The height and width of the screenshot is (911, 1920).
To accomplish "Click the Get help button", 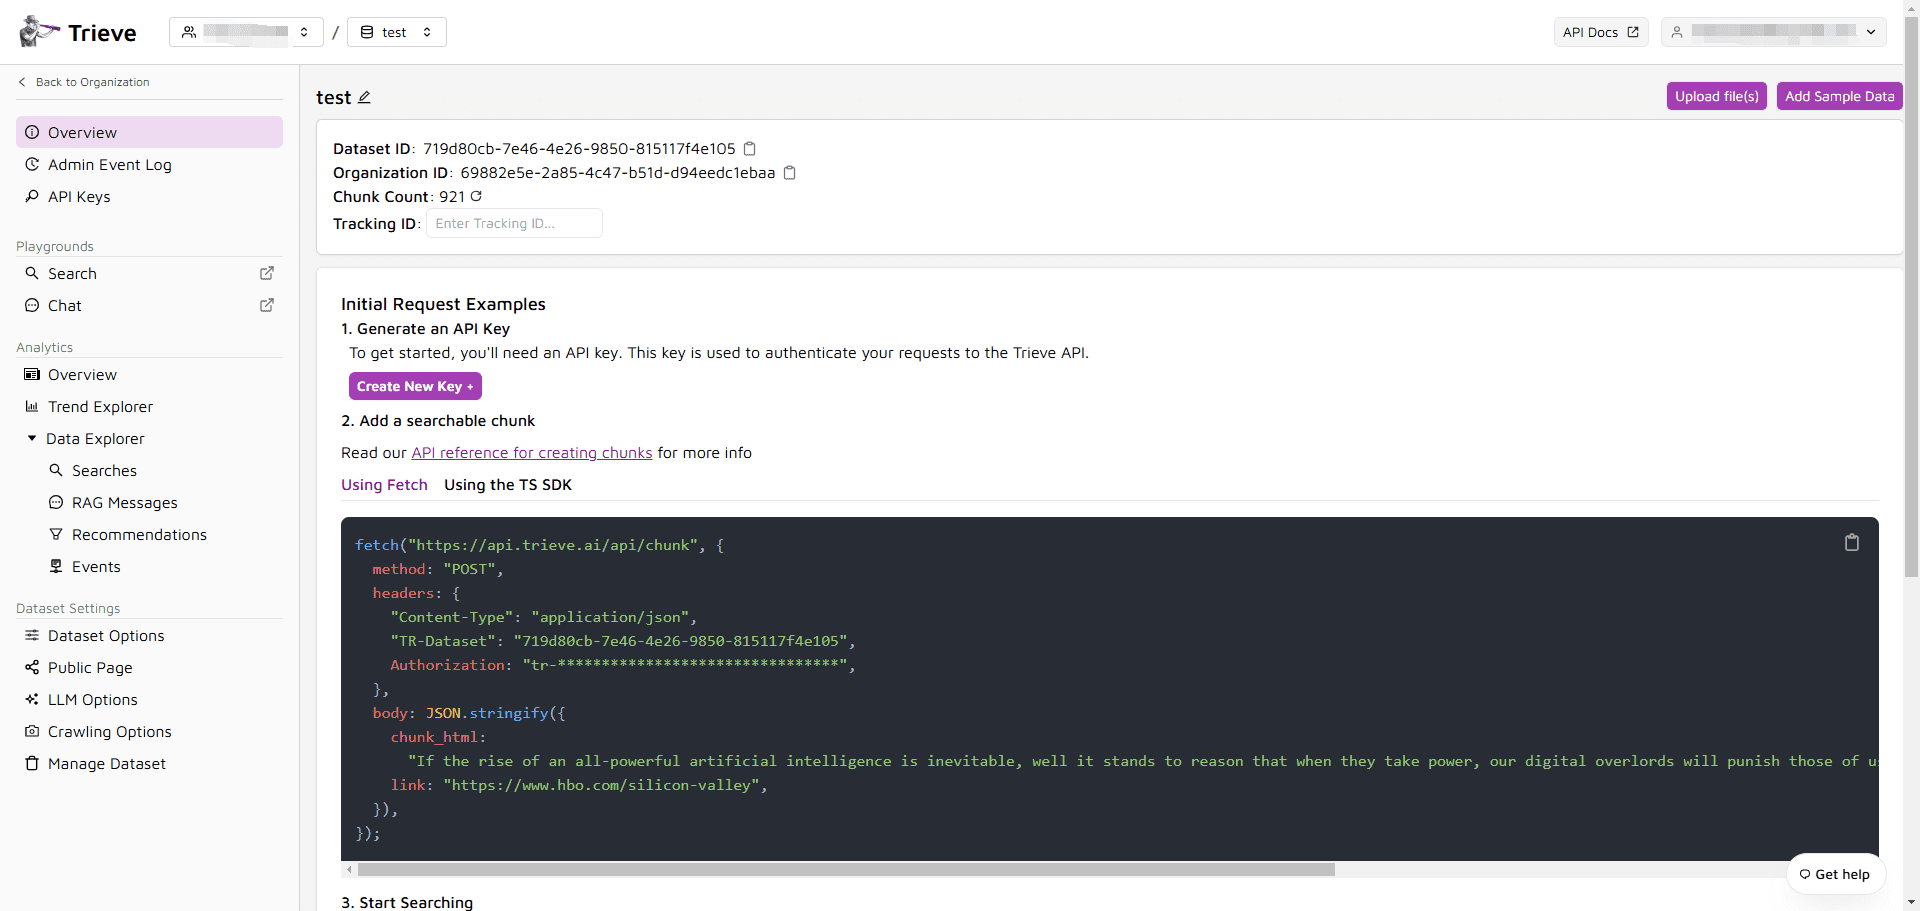I will pos(1836,874).
